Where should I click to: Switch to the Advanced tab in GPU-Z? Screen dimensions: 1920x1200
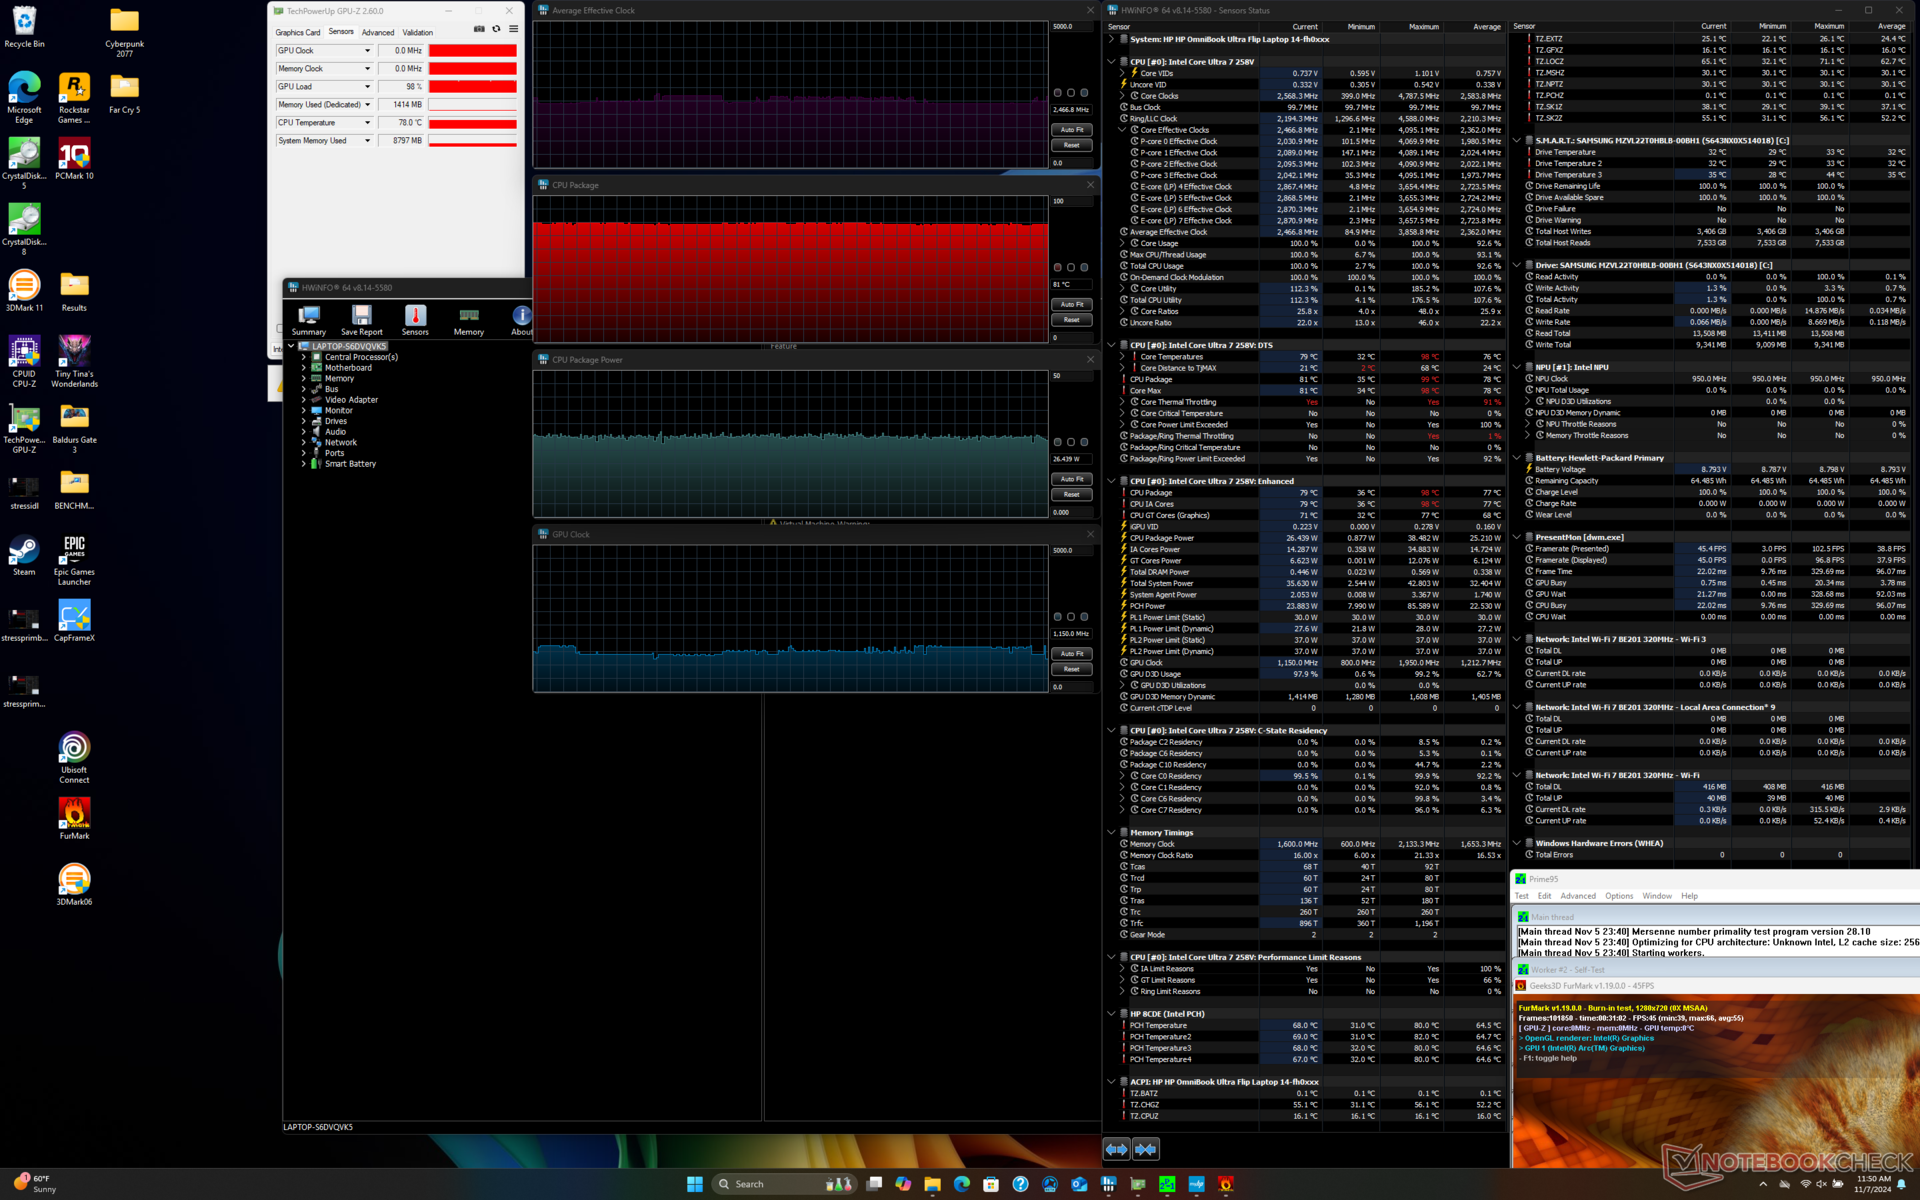pyautogui.click(x=378, y=33)
